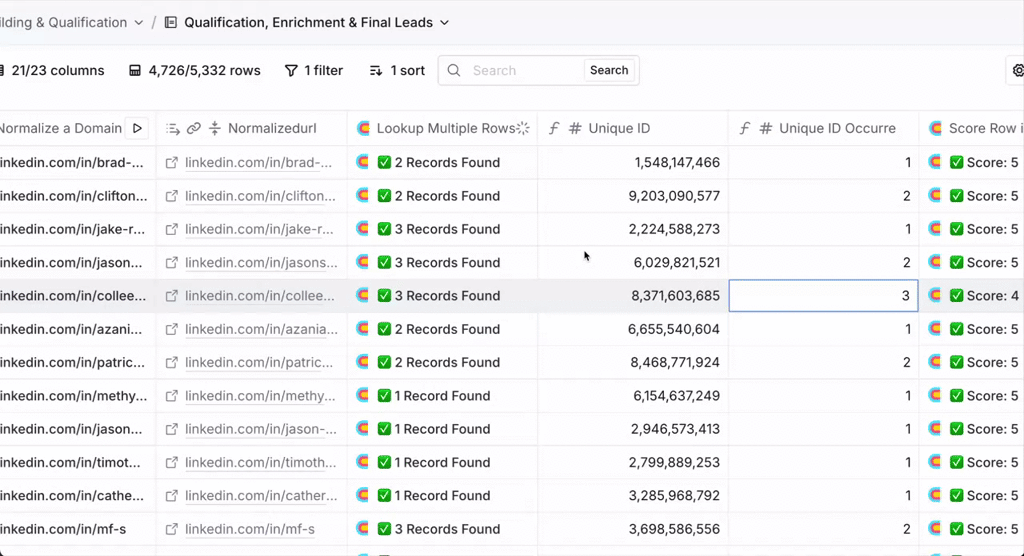
Task: Click the Clay icon in Score Row header
Action: coord(935,128)
